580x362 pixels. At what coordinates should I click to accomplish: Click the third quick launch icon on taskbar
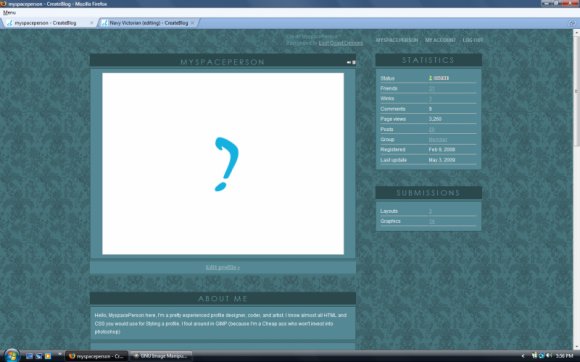pyautogui.click(x=48, y=356)
